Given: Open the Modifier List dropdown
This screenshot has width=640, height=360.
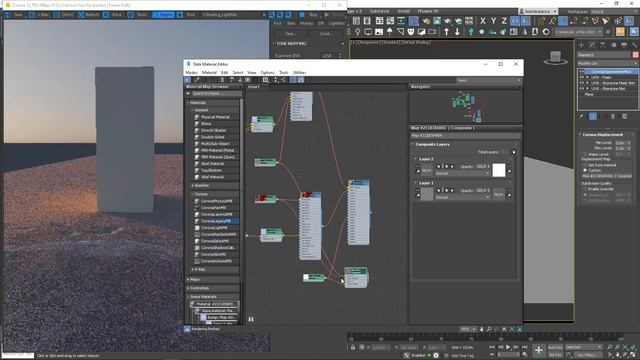Looking at the screenshot, I should tap(608, 63).
